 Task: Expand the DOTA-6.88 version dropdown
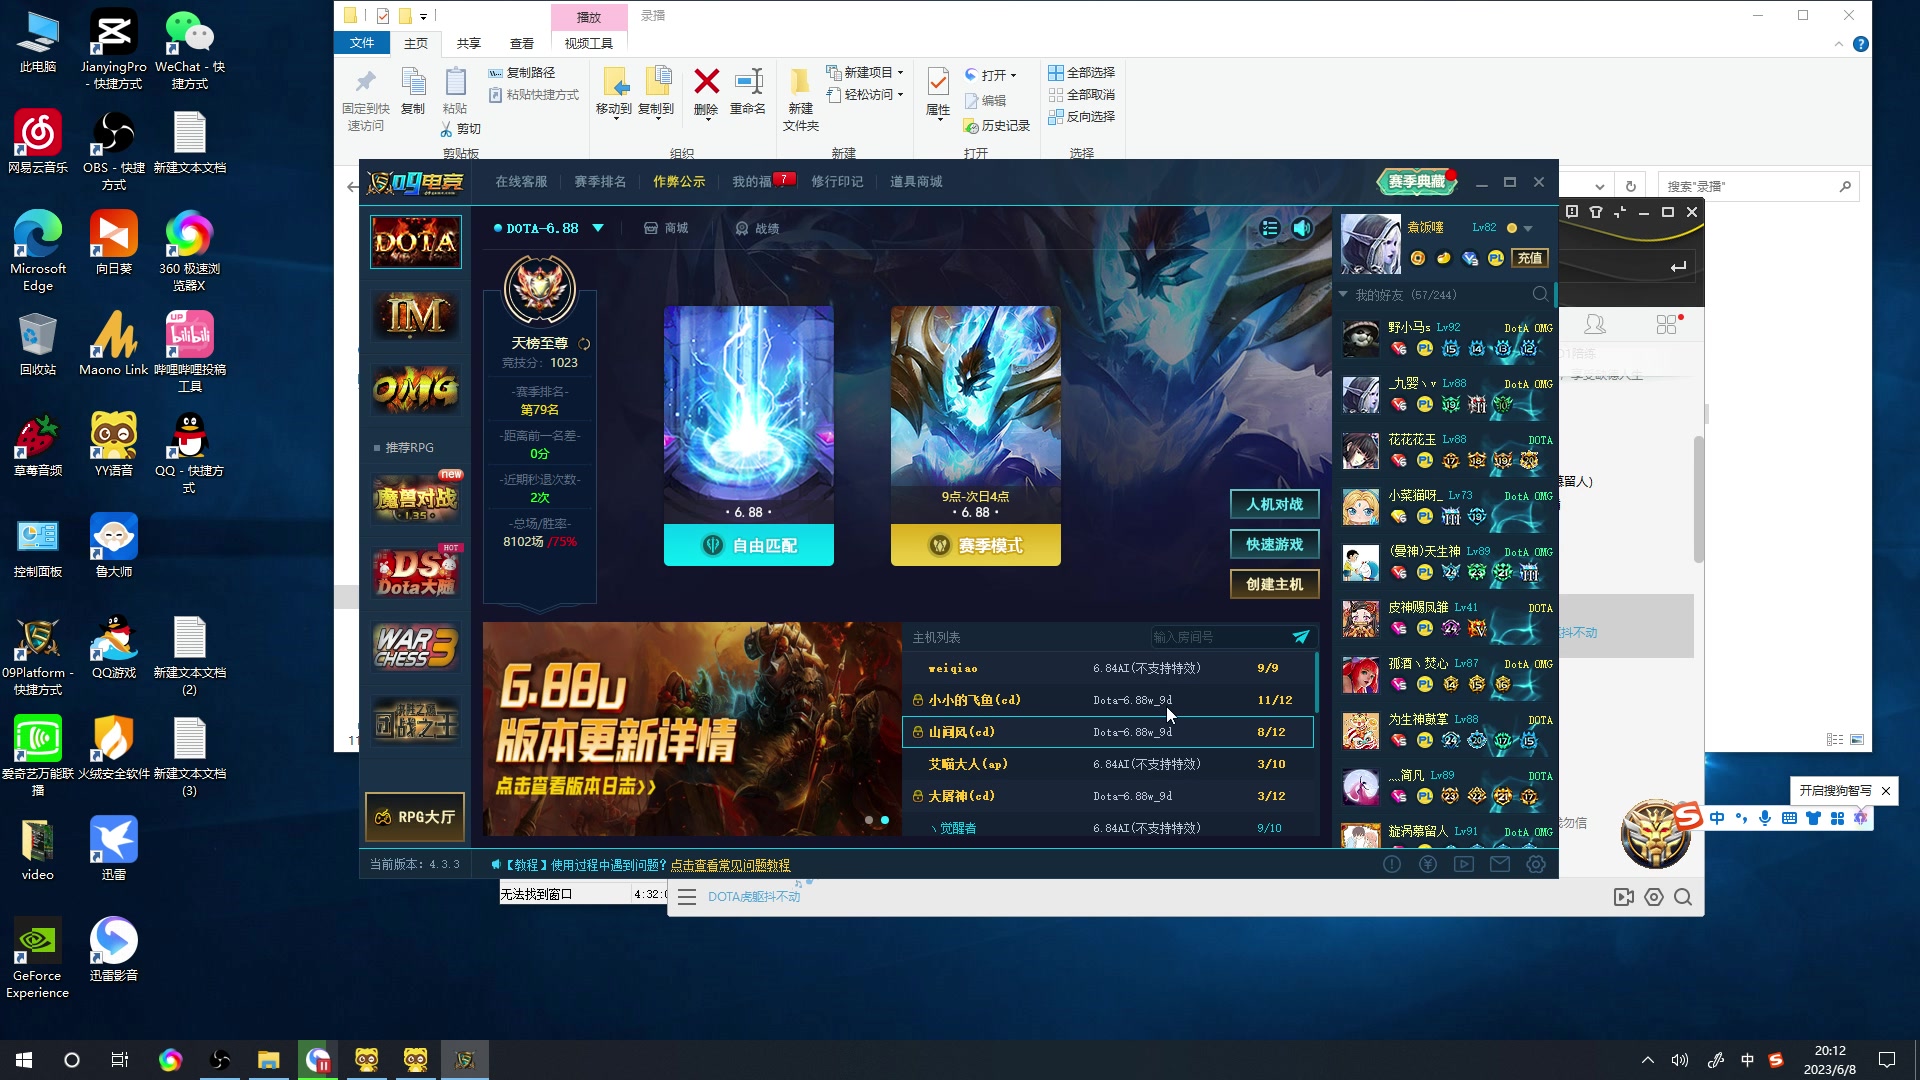click(x=598, y=228)
